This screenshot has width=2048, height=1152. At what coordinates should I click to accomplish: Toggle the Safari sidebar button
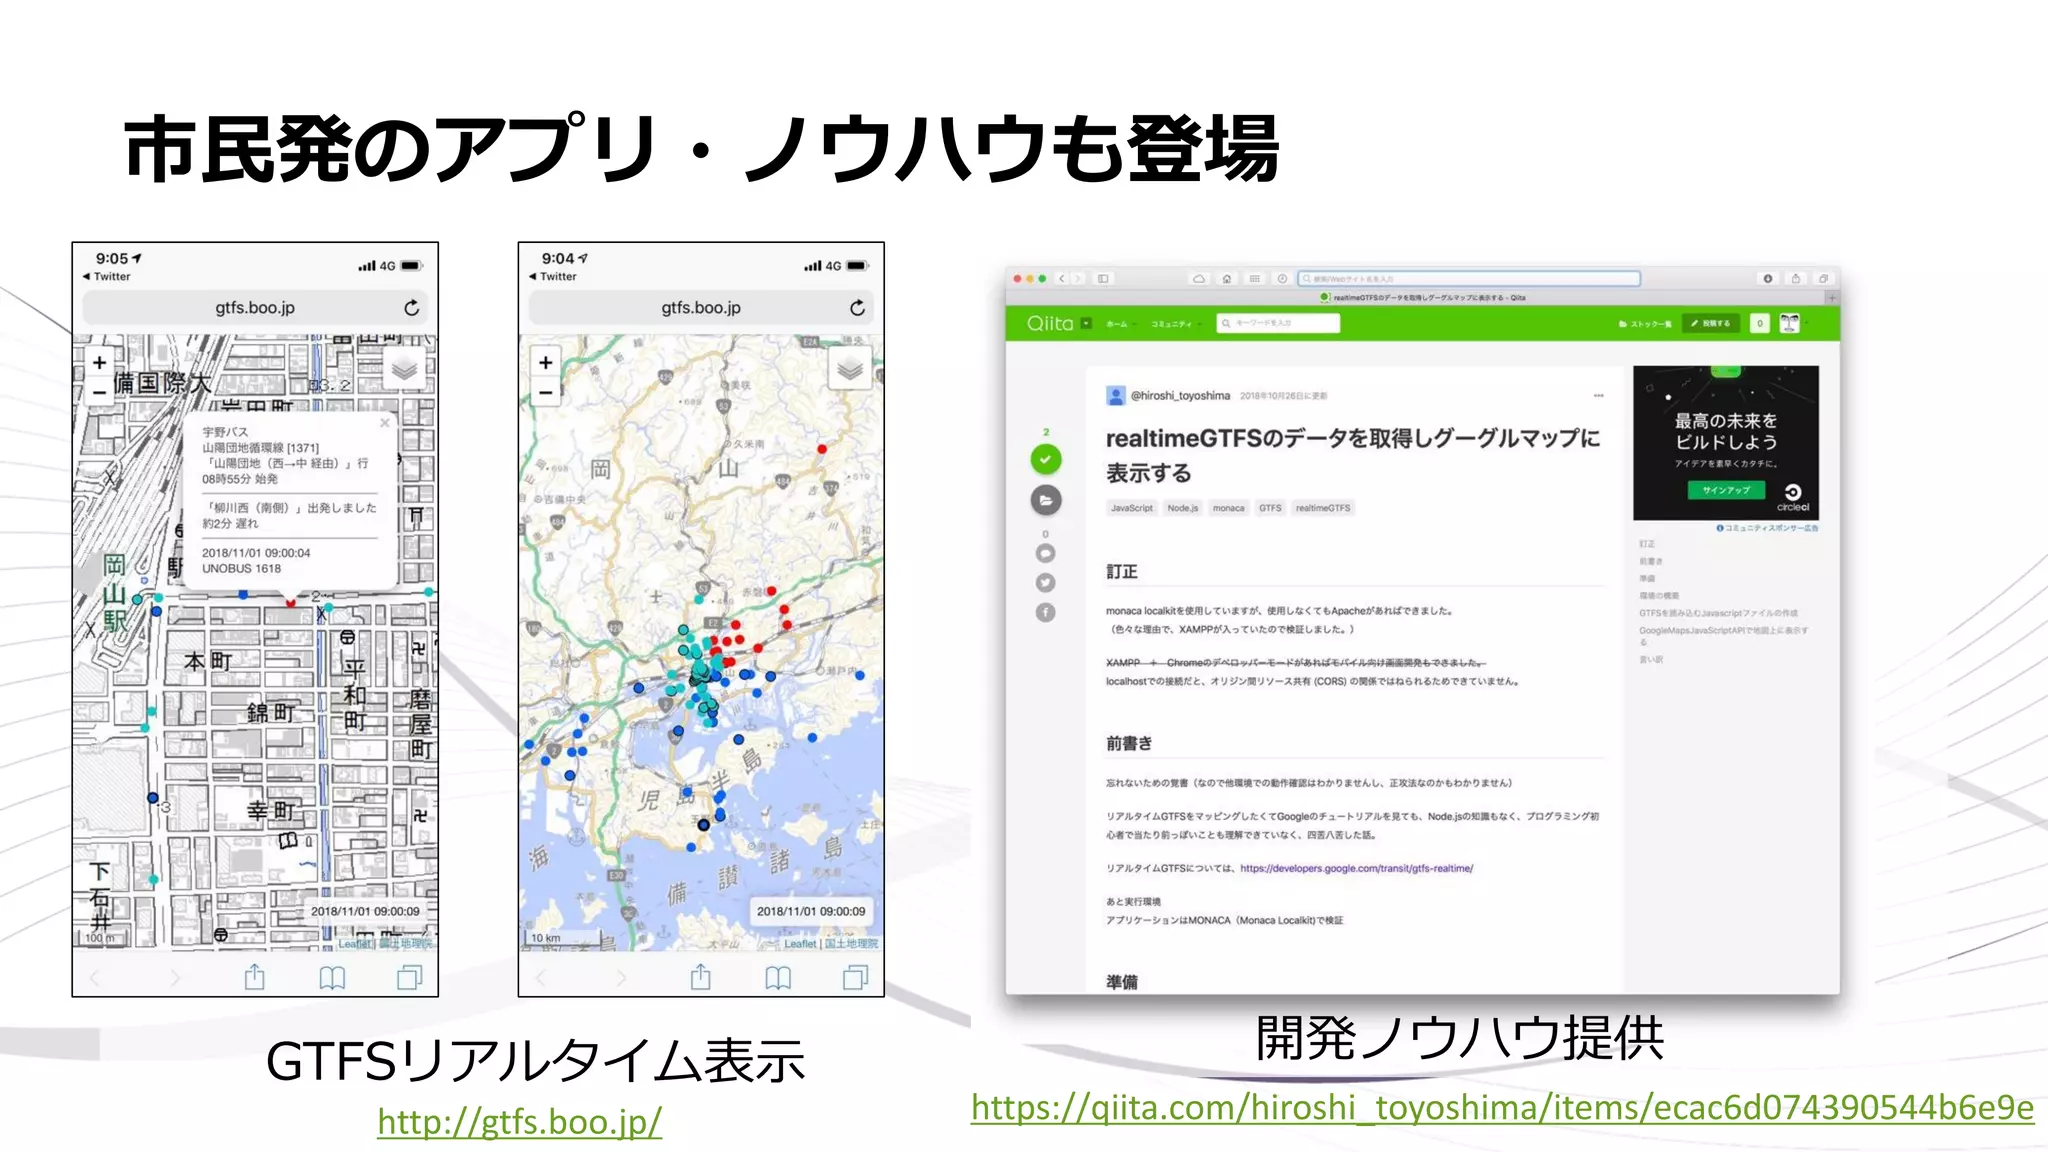[x=1102, y=279]
